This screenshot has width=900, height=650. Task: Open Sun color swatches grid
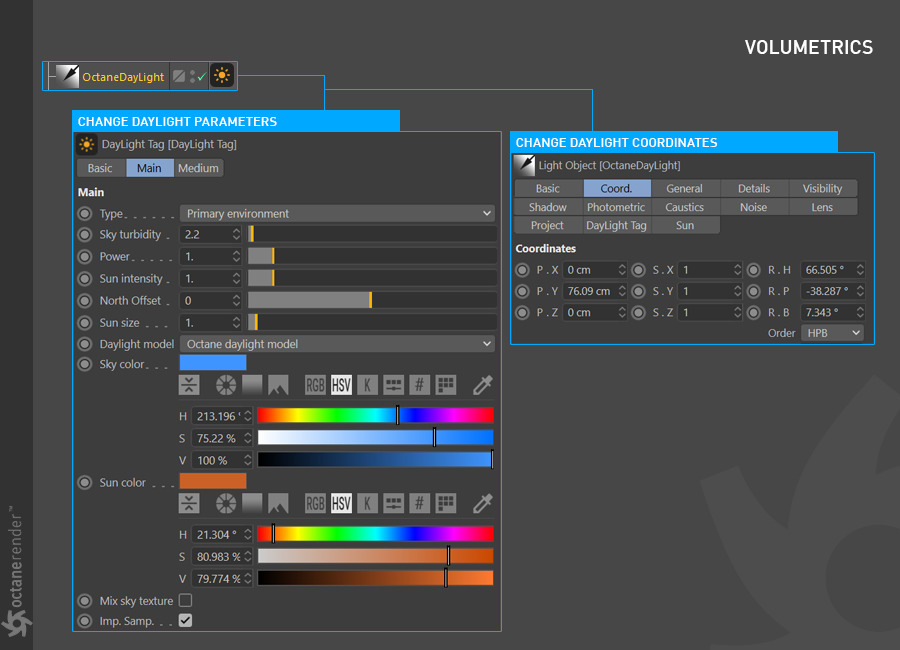(446, 503)
